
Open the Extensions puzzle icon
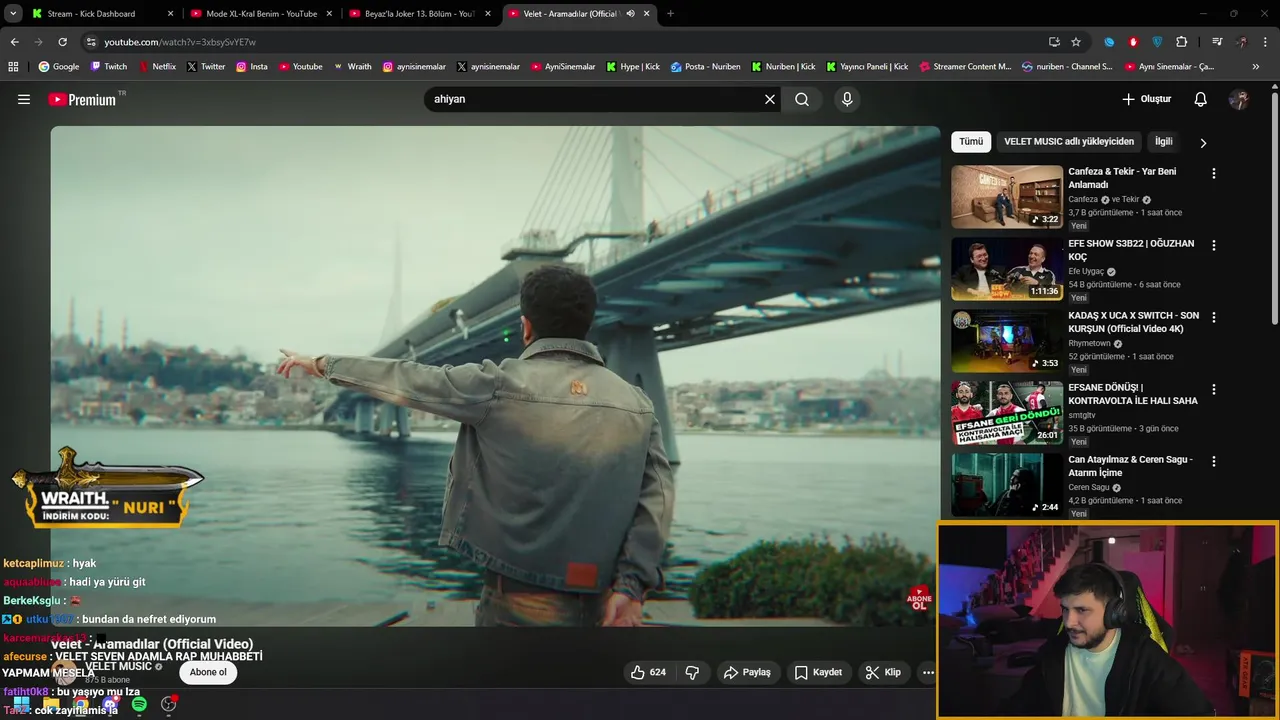tap(1182, 42)
